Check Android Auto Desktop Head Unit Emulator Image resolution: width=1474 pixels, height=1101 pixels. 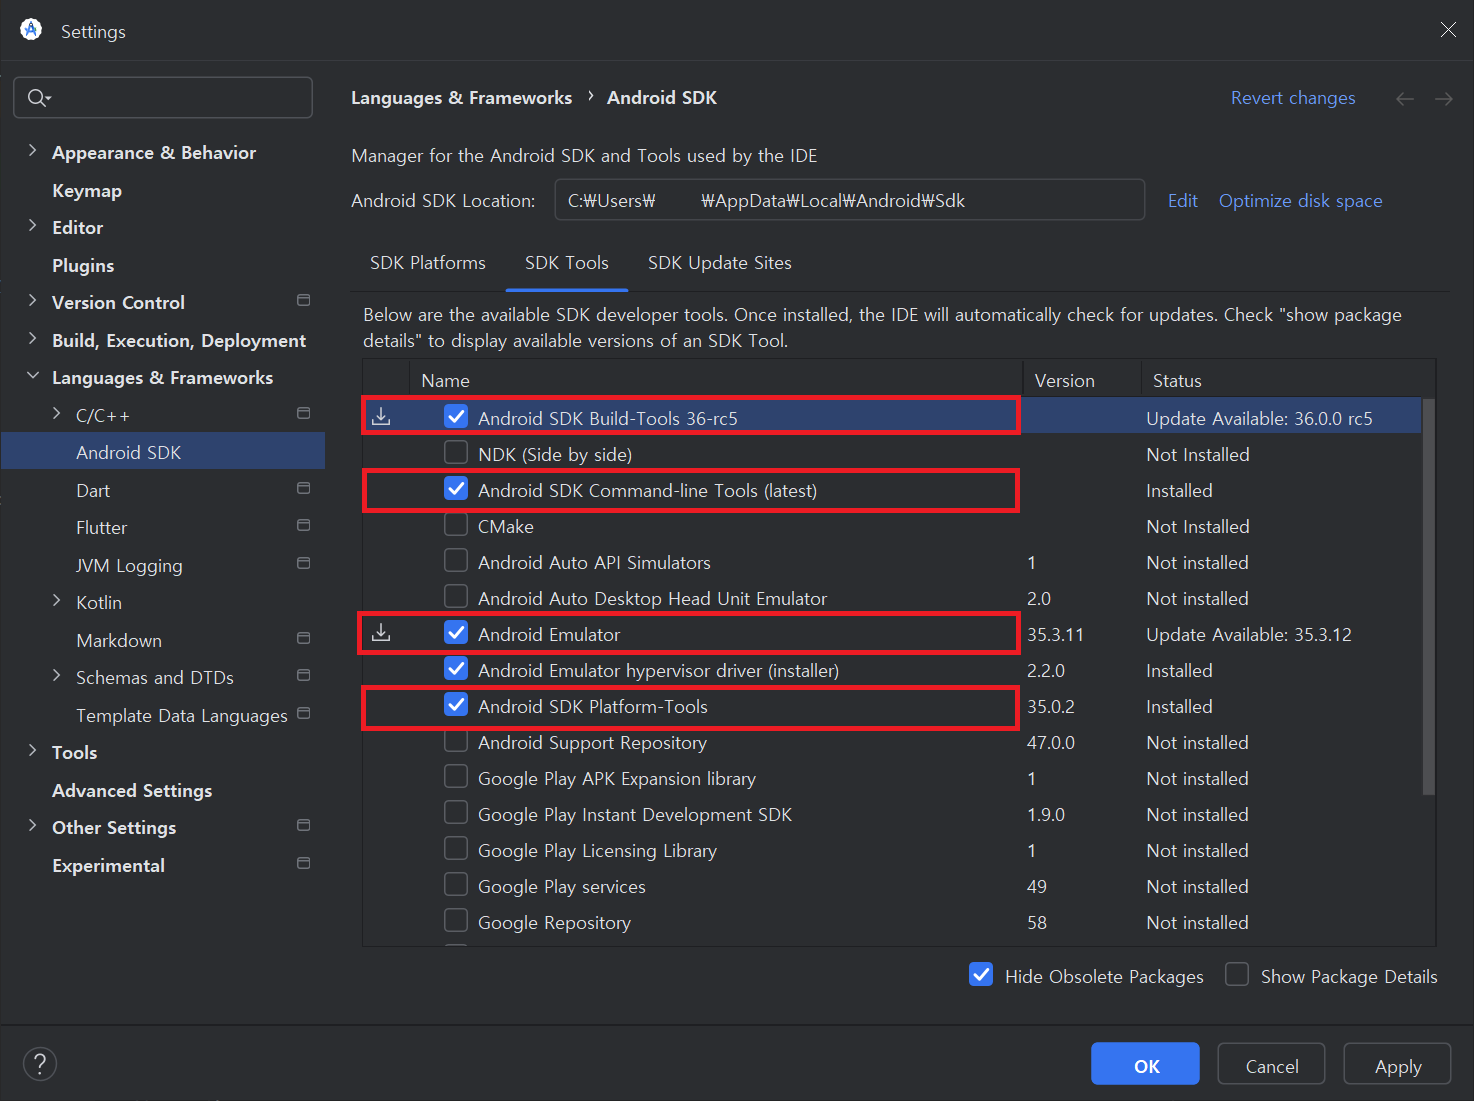[456, 596]
